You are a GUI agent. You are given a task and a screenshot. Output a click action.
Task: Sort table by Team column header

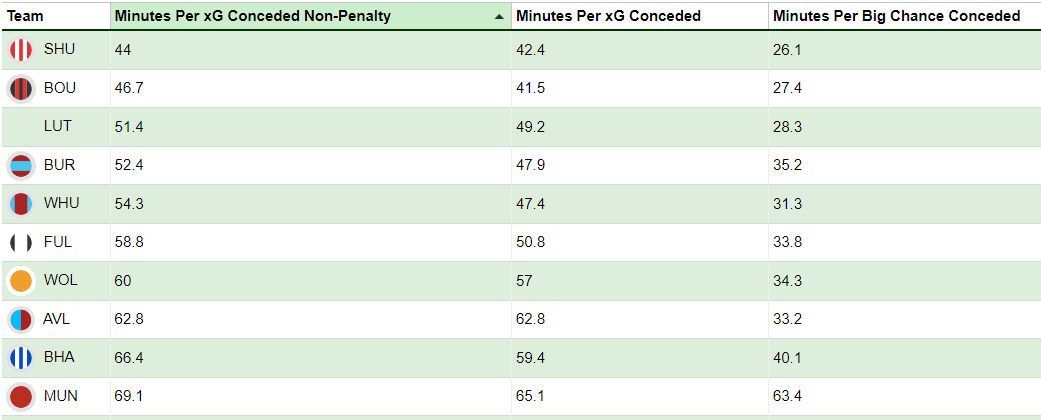click(x=25, y=16)
